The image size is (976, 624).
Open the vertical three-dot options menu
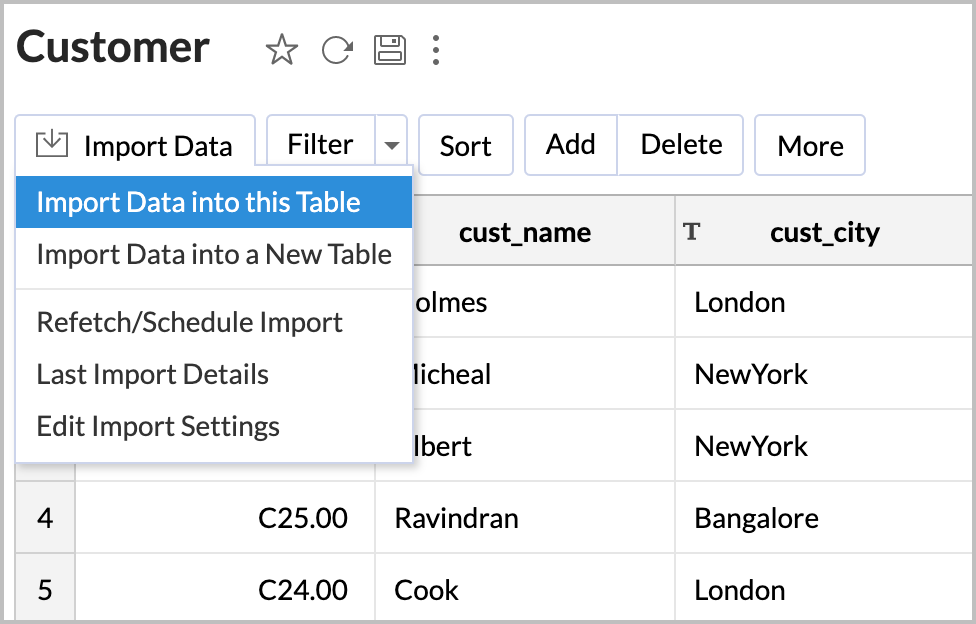point(436,50)
